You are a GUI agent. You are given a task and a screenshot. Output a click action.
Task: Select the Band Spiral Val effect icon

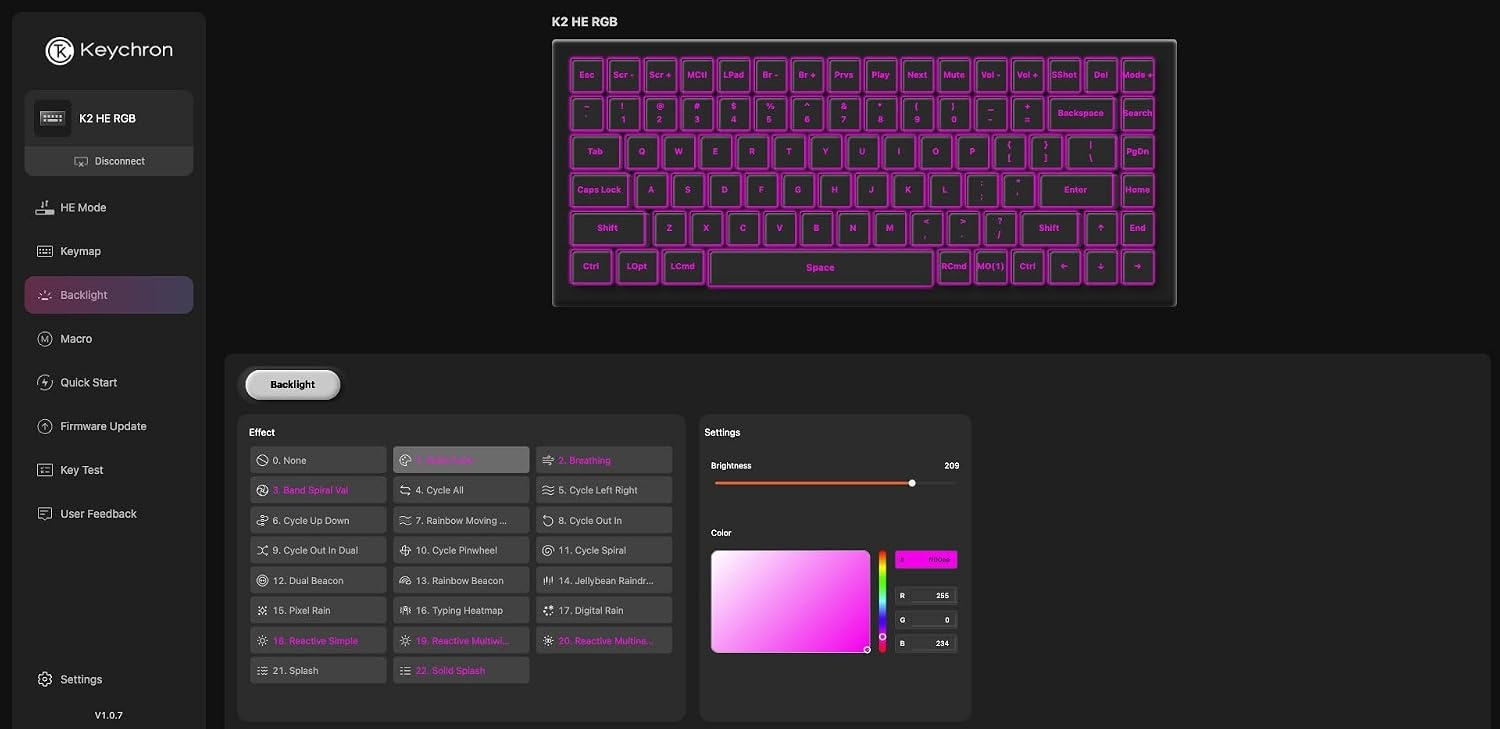coord(262,490)
